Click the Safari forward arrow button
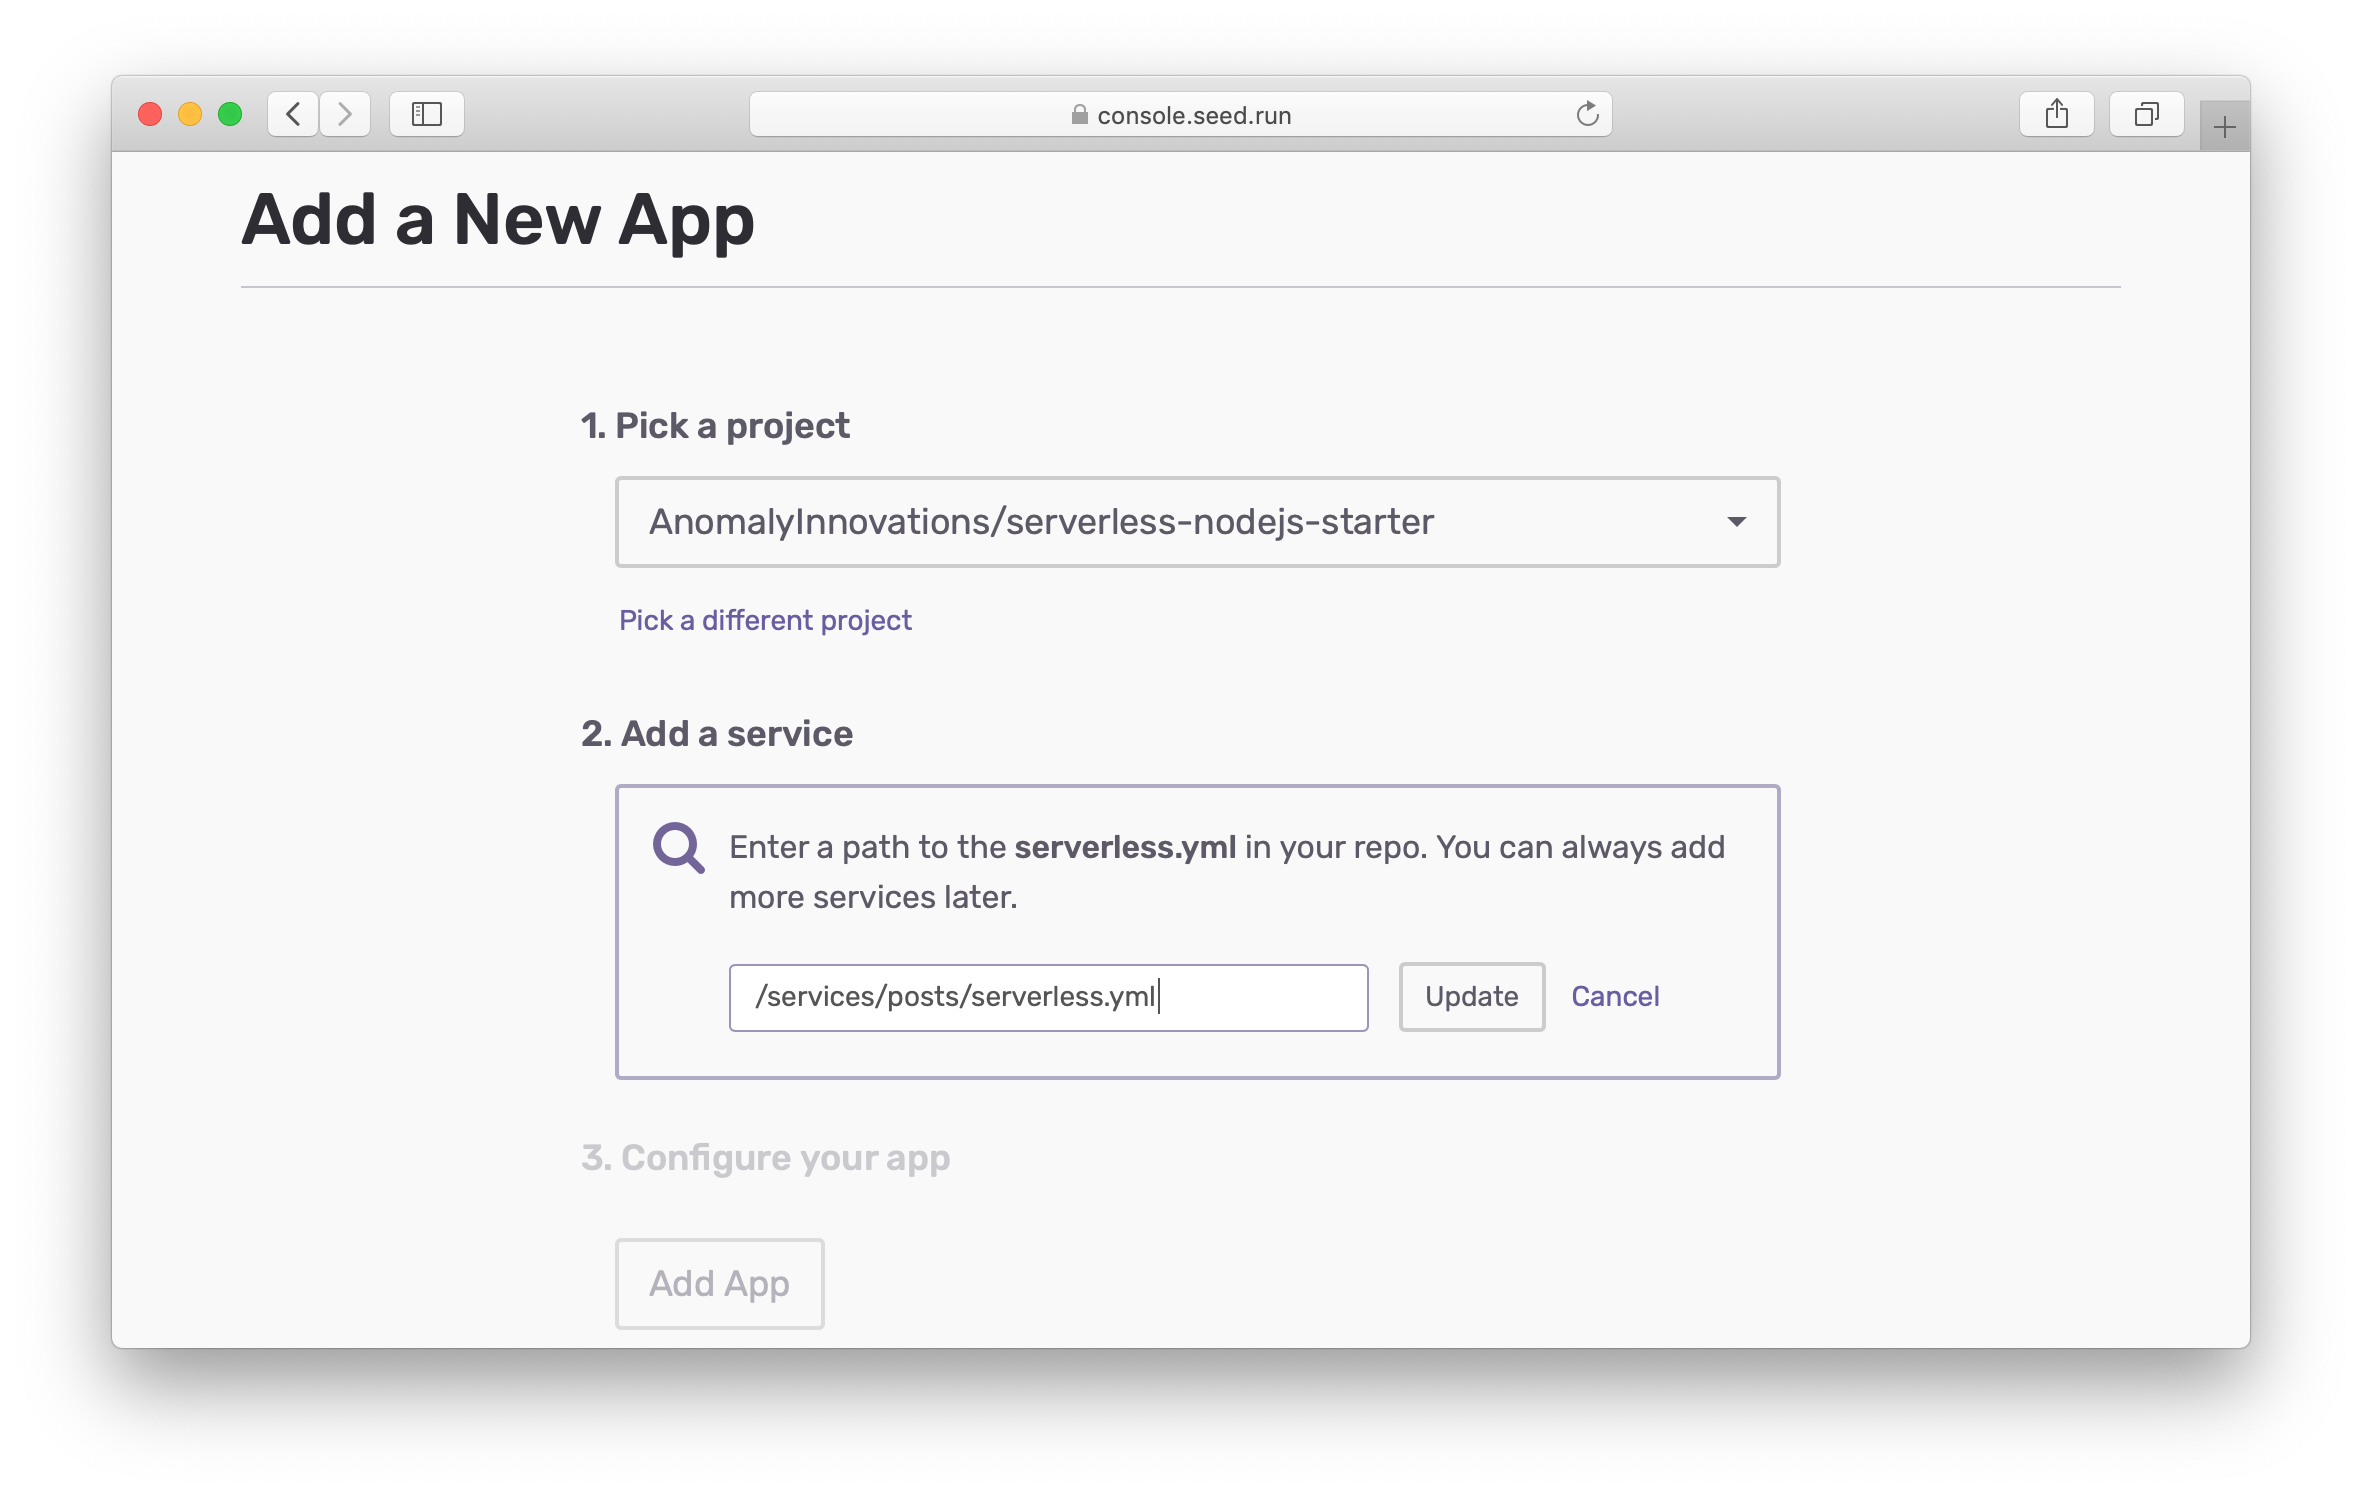This screenshot has width=2362, height=1496. 345,114
